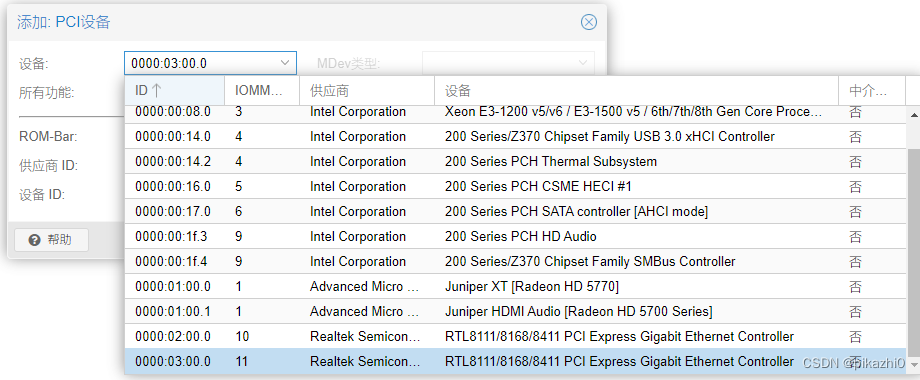Pick the 200 Series PCH SATA controller row
The height and width of the screenshot is (380, 920).
tap(515, 212)
